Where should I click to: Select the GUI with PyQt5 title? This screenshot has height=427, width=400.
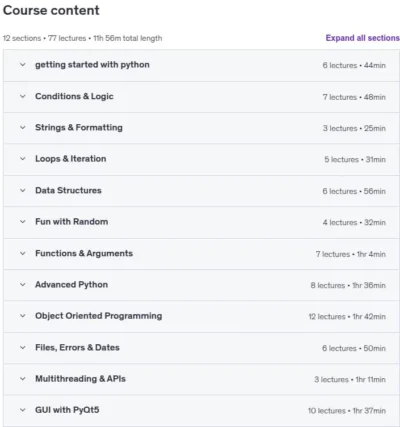coord(67,410)
